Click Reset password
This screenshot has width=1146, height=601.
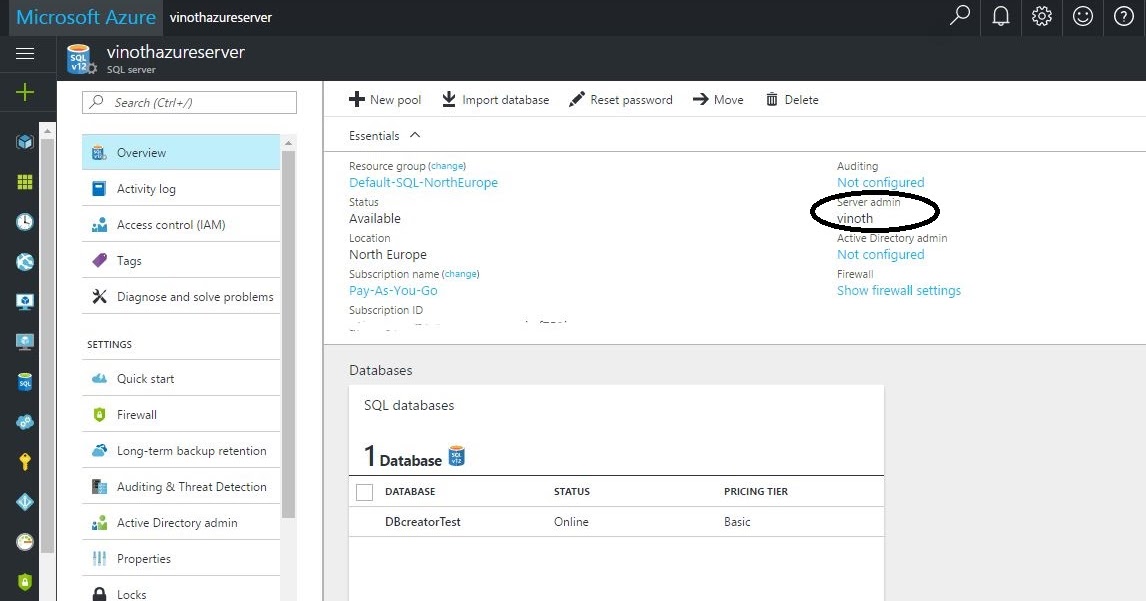tap(621, 99)
